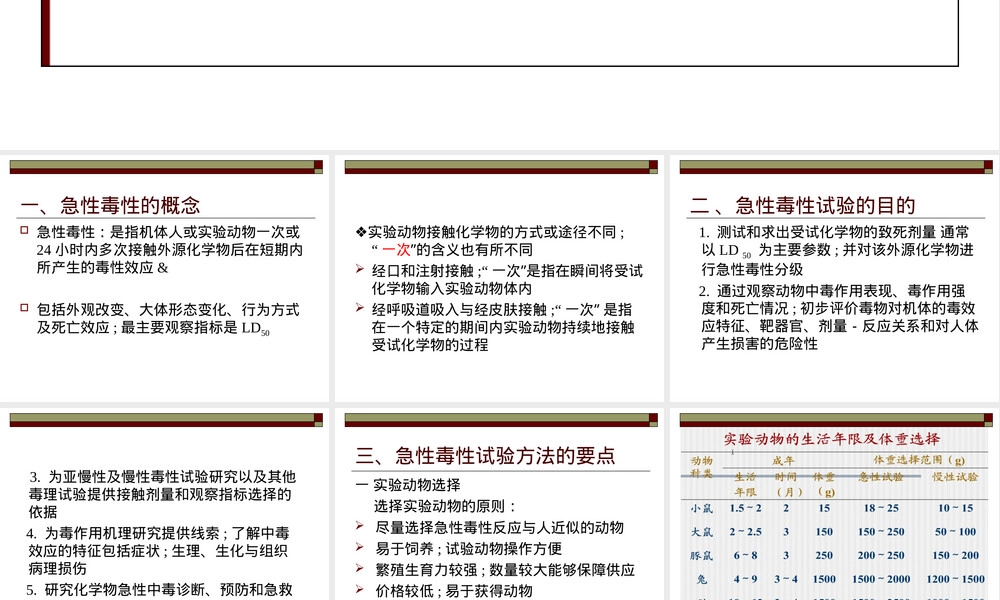Click the cell 150 ~ 250 in 大鼠 row

(881, 532)
